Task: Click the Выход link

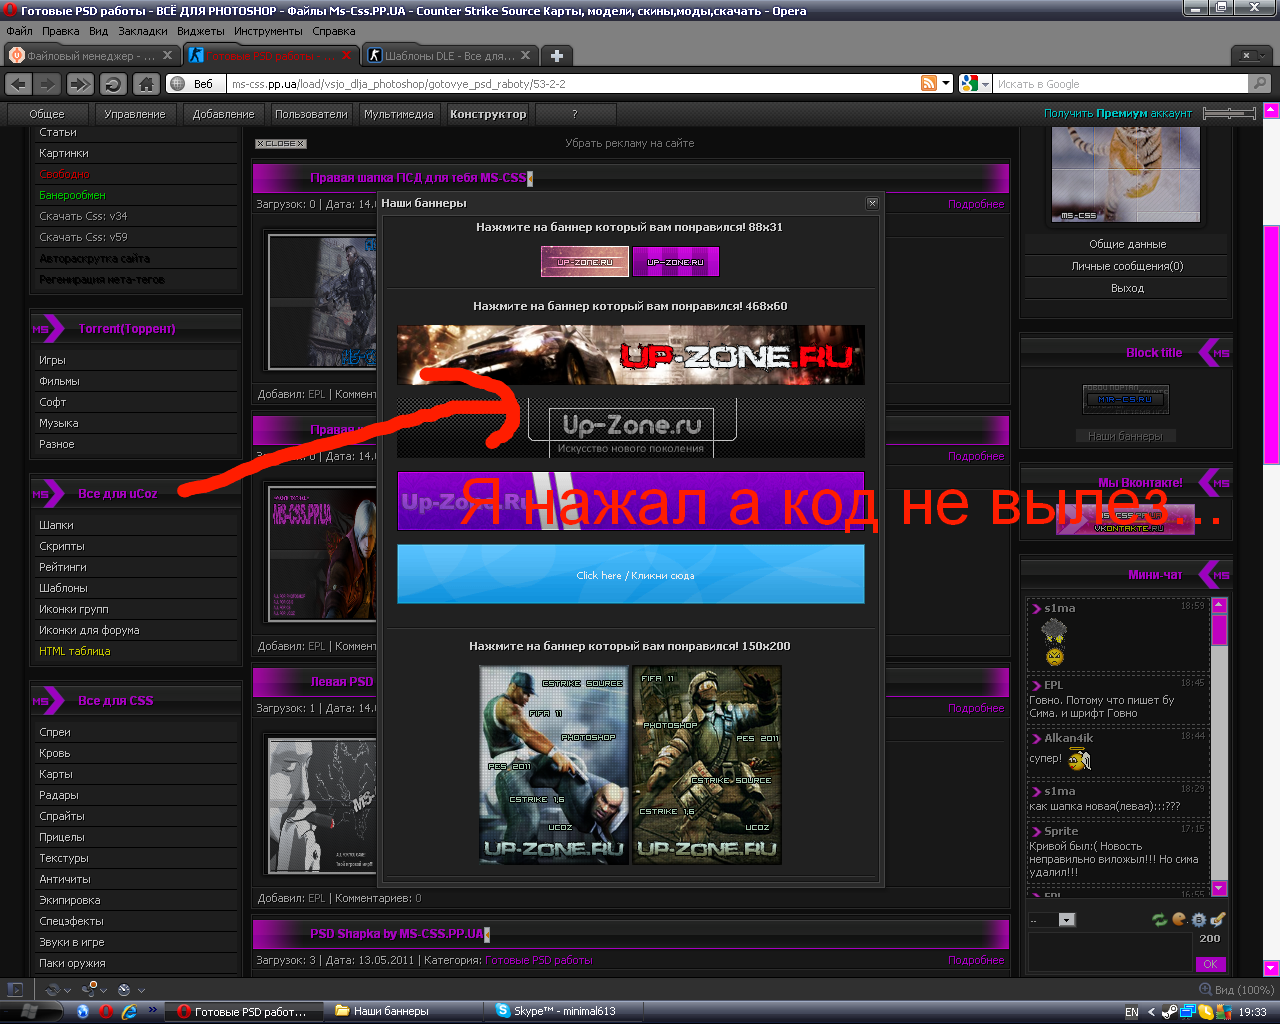Action: click(1127, 288)
